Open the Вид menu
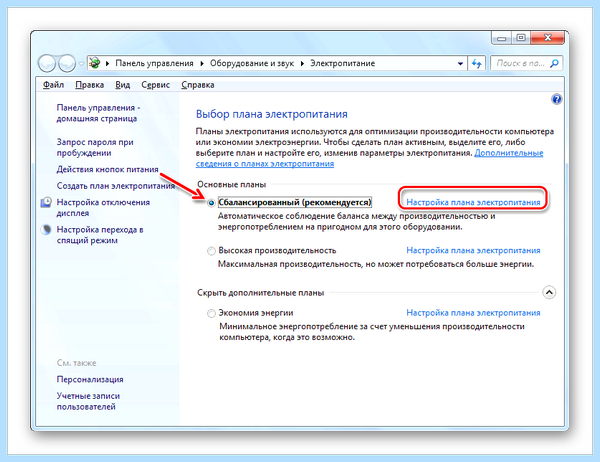Image resolution: width=600 pixels, height=462 pixels. click(122, 85)
